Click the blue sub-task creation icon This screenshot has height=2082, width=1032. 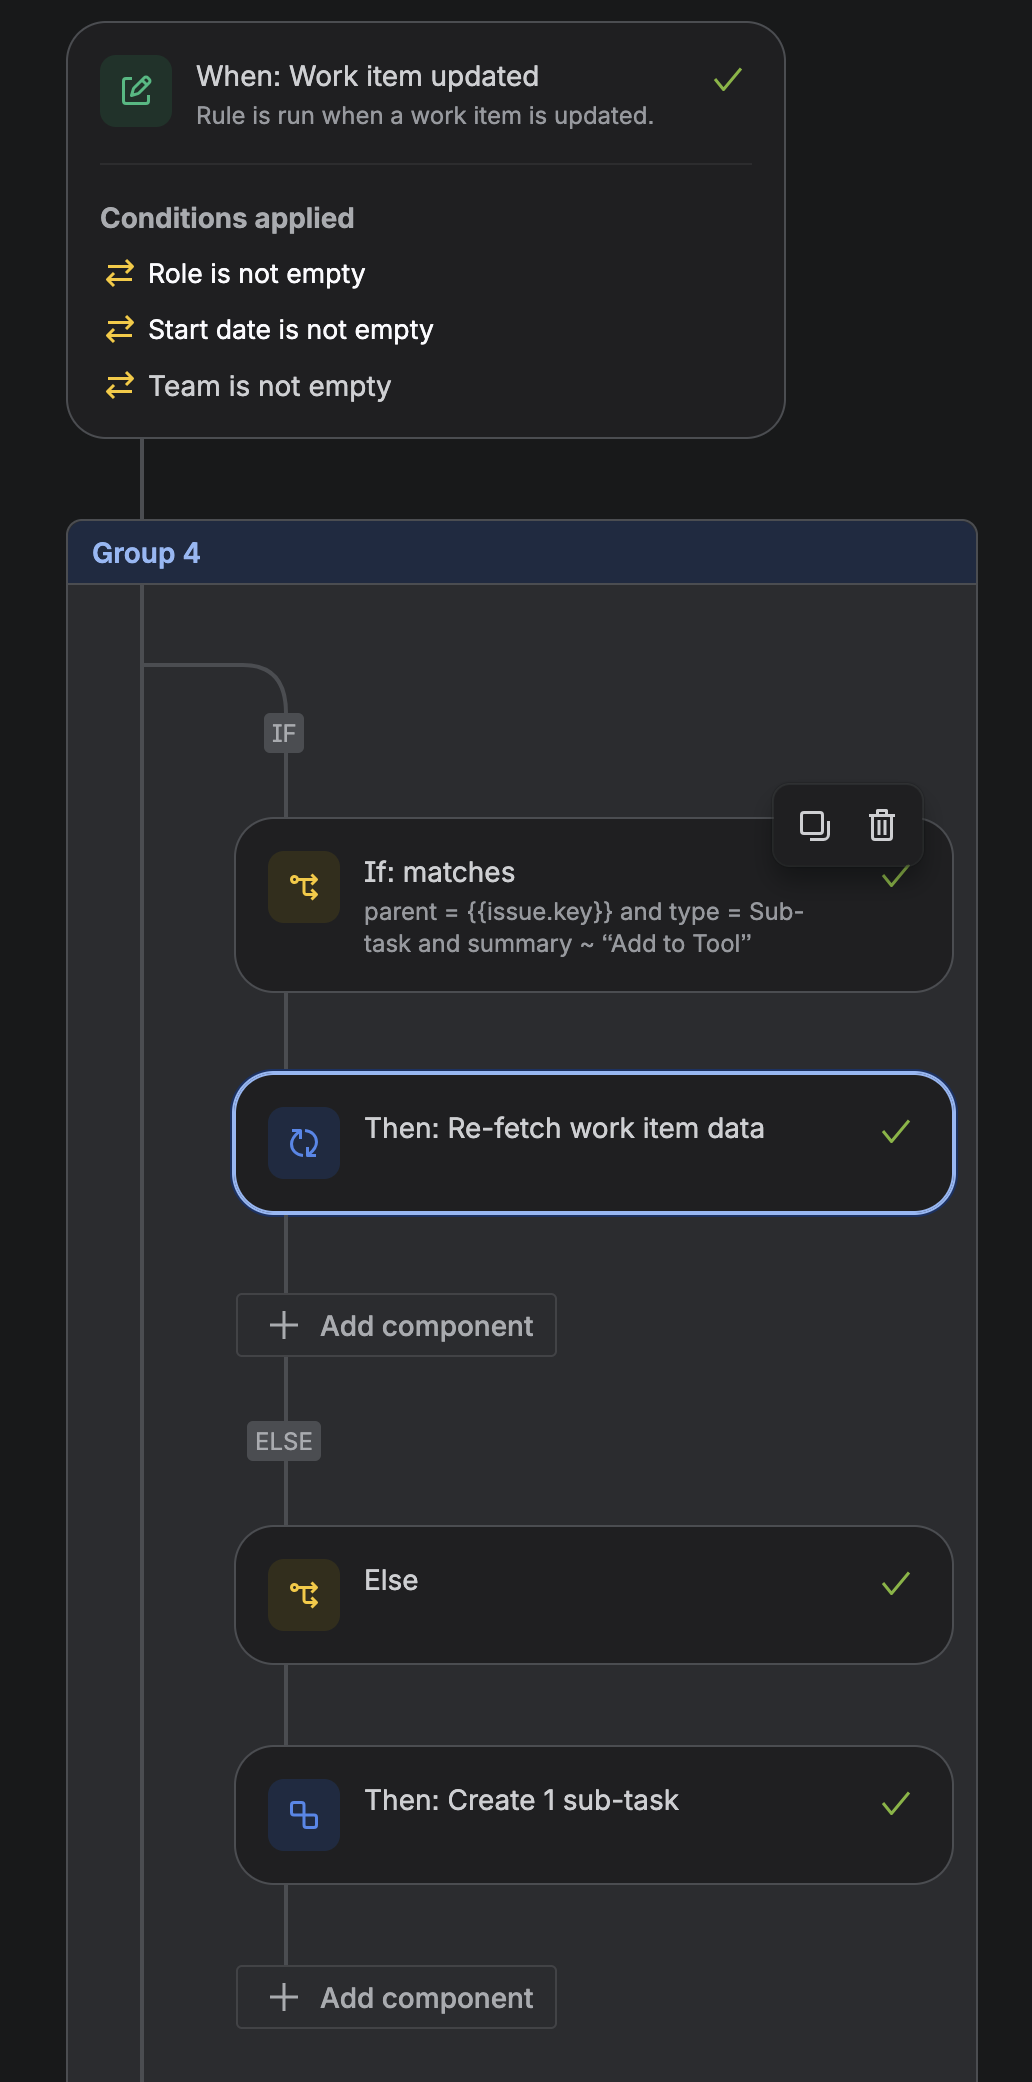pos(304,1815)
